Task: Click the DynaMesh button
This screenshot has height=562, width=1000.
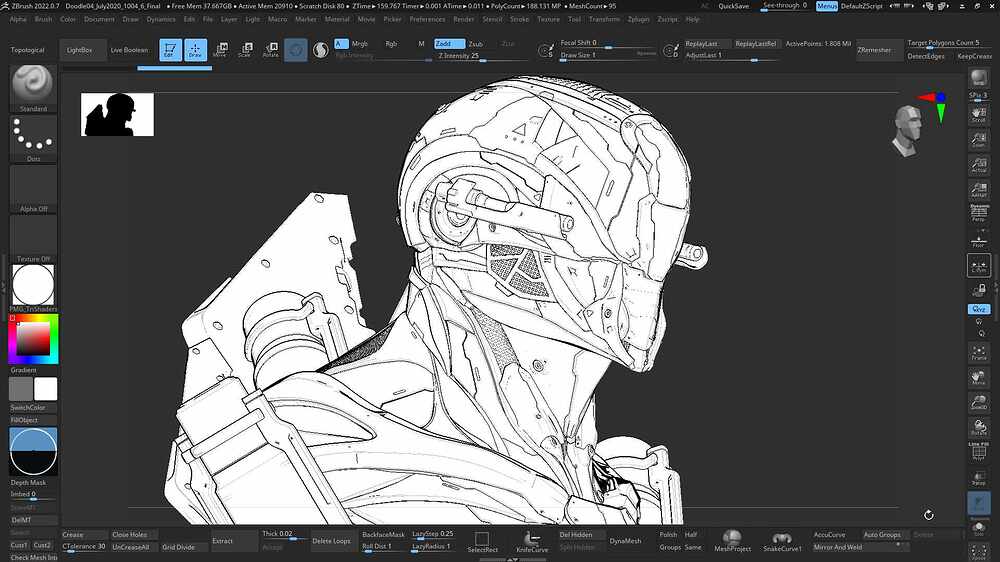Action: pos(625,541)
